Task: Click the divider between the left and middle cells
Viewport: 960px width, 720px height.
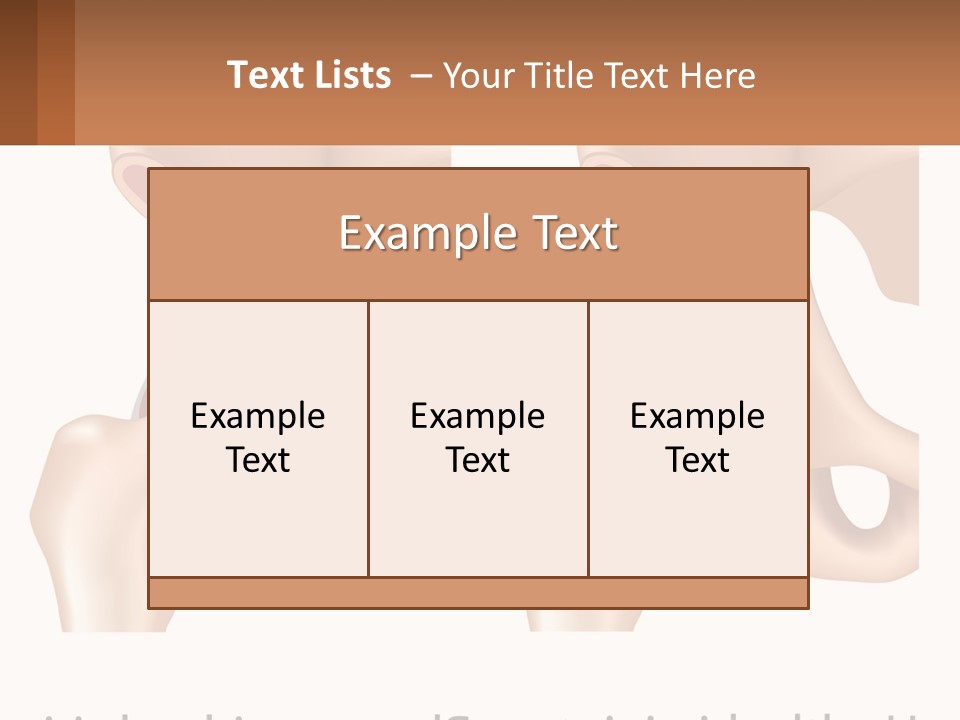Action: pos(369,438)
